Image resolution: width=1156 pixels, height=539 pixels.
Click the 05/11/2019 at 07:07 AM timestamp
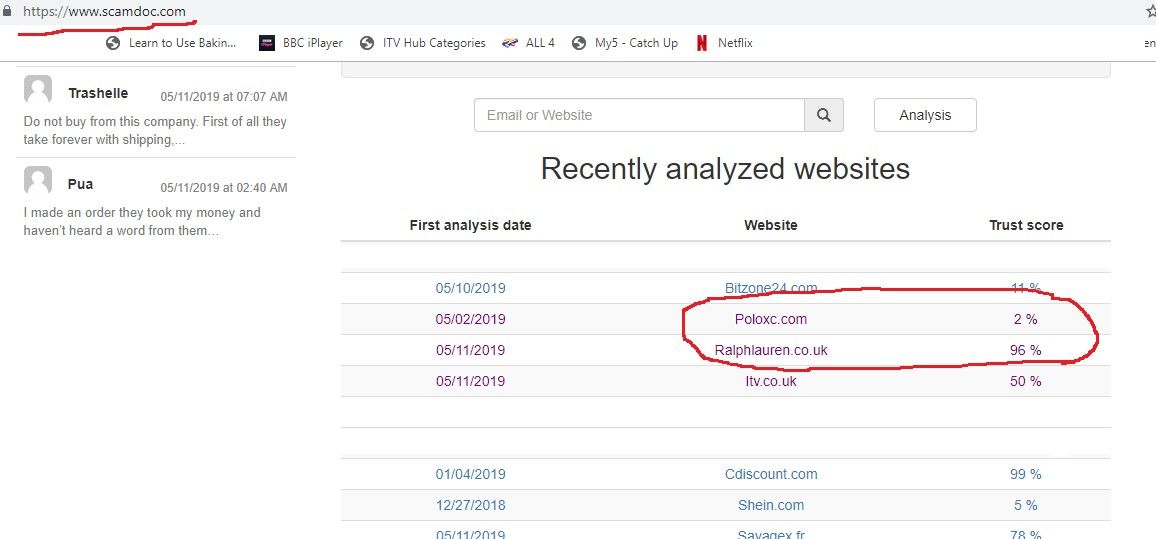pos(224,97)
